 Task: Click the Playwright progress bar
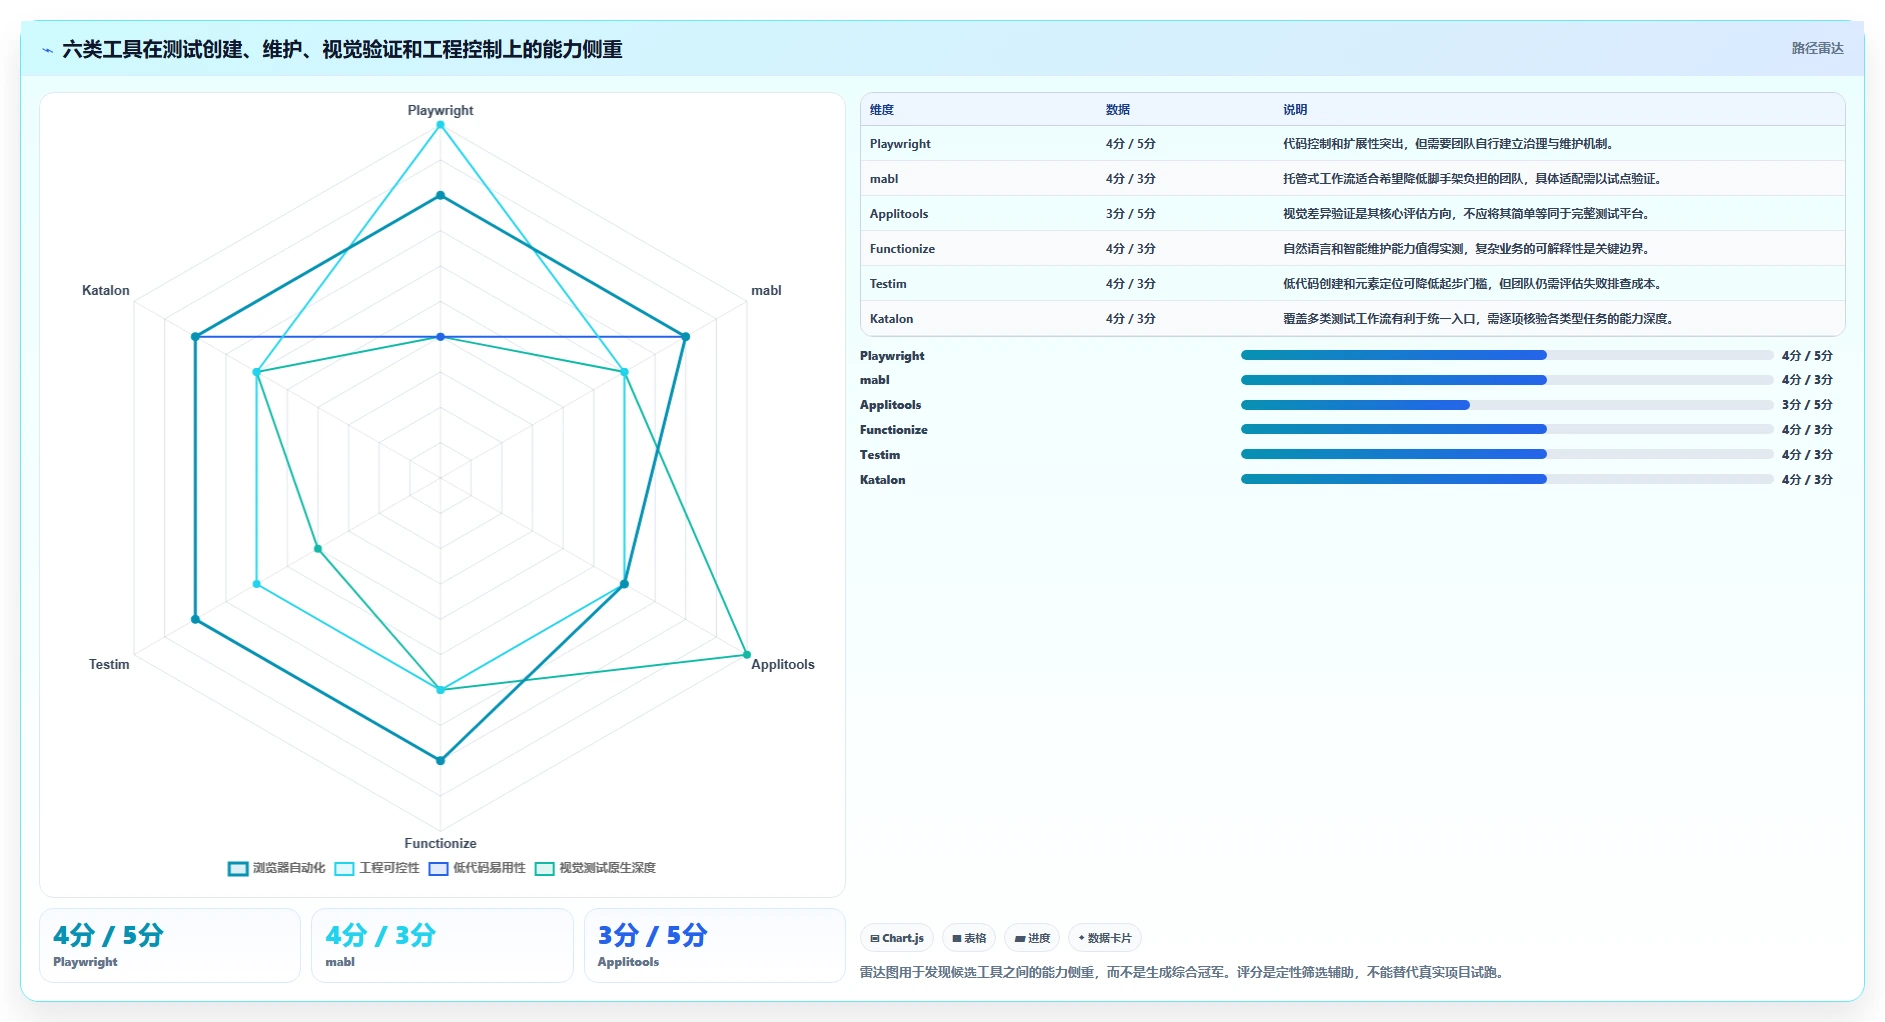[1507, 355]
